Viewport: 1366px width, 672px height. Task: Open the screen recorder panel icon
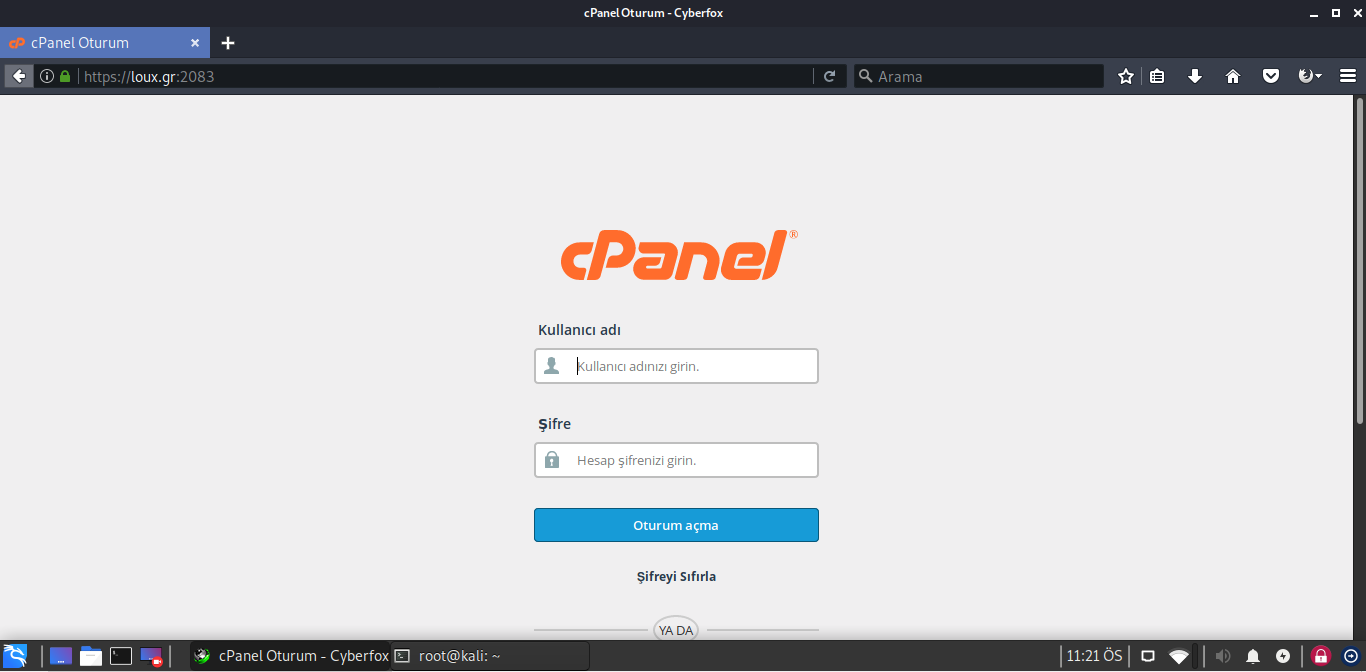[151, 656]
